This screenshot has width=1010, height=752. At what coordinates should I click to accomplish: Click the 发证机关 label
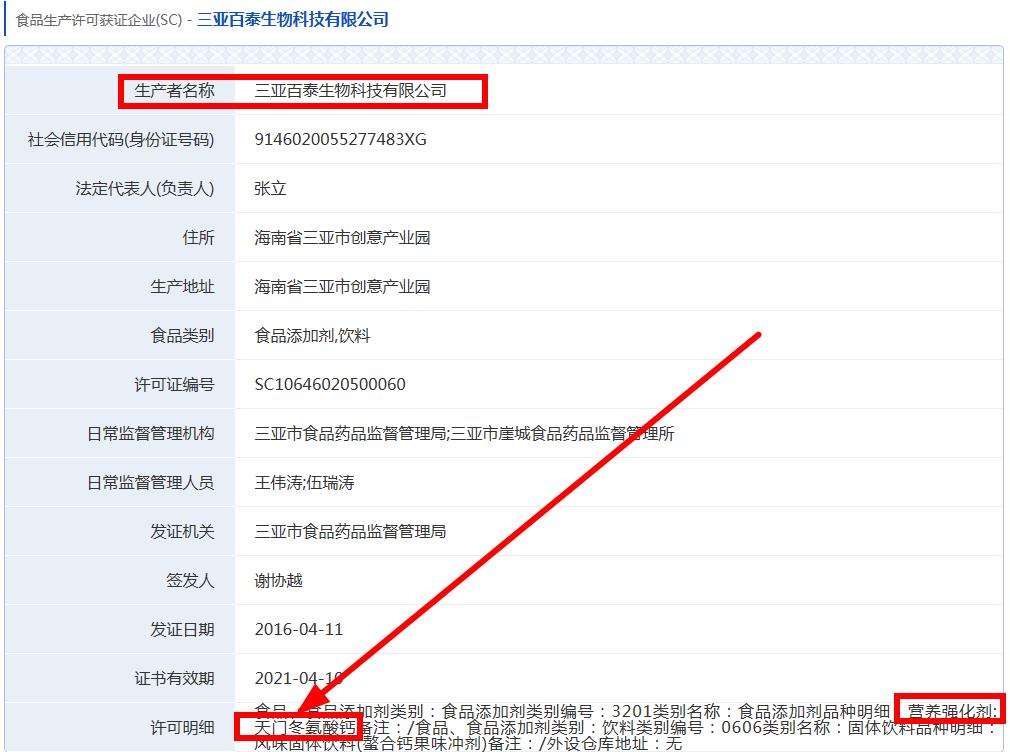(x=182, y=532)
